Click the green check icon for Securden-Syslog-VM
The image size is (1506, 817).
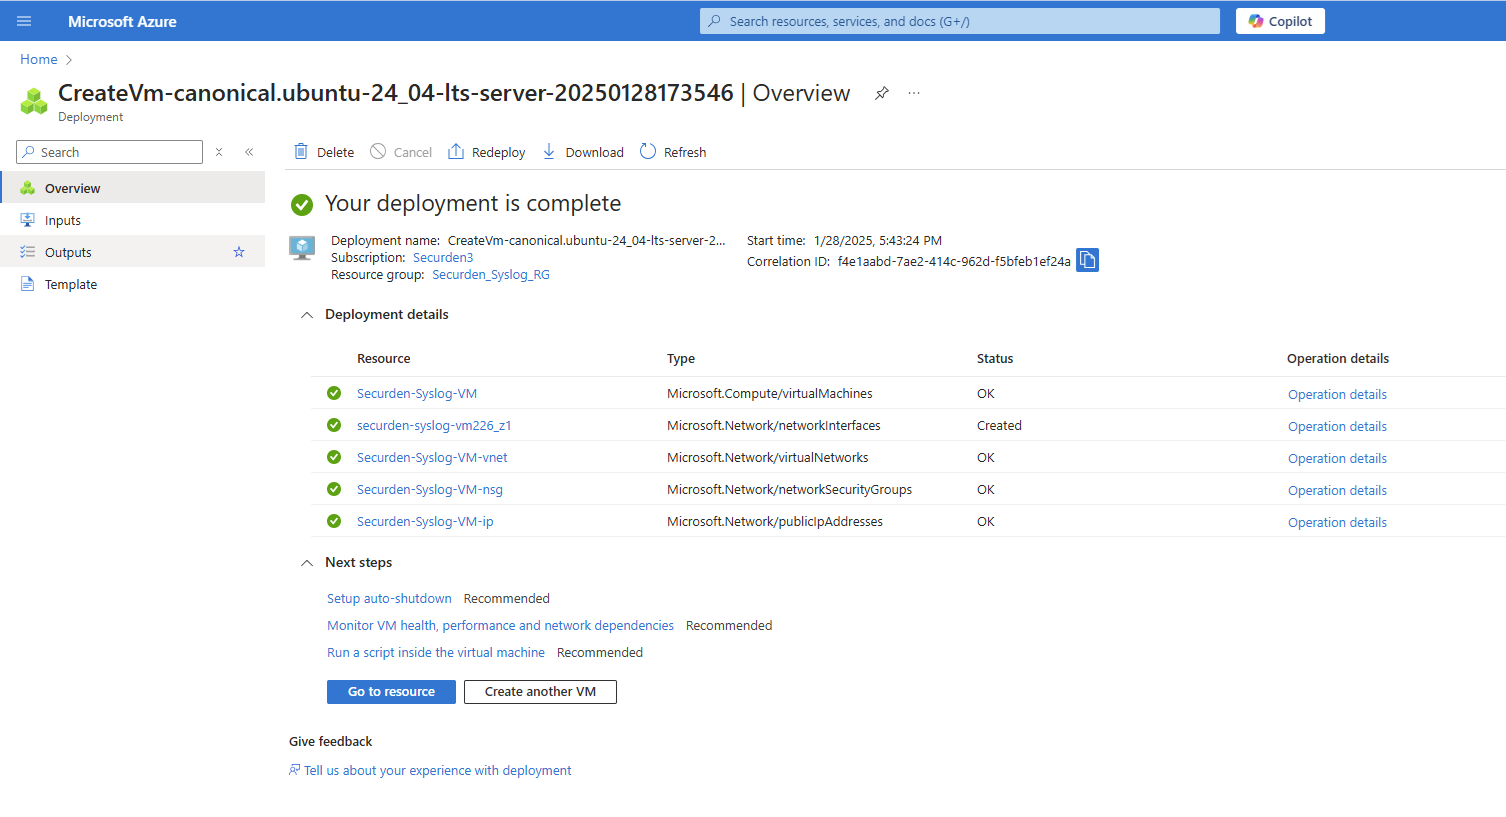[334, 393]
